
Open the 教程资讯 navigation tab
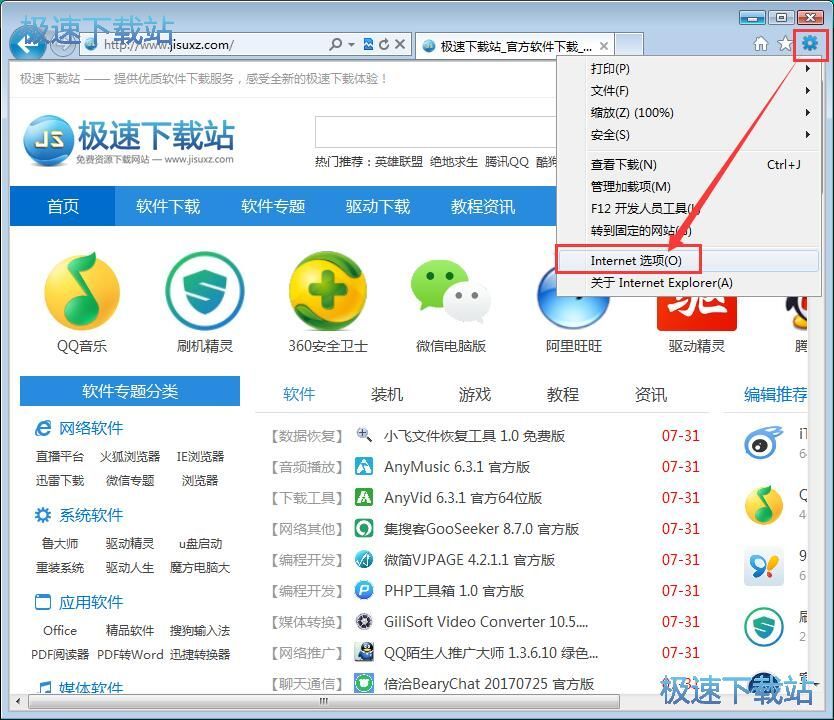click(x=483, y=206)
